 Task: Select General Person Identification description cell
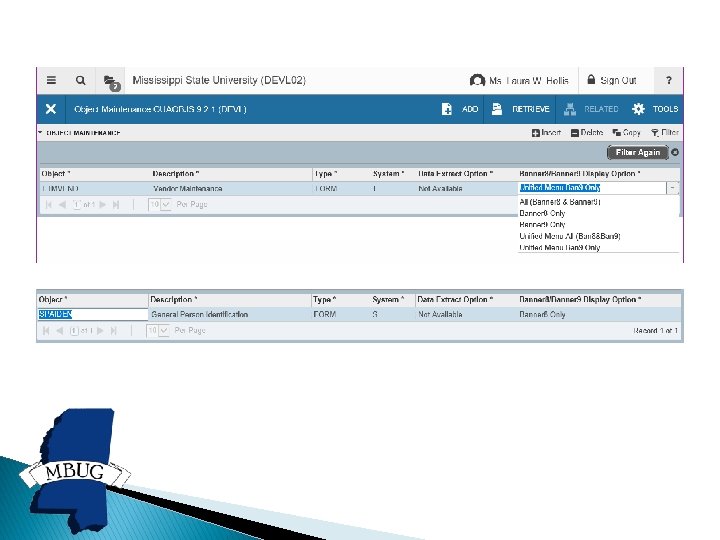[199, 315]
